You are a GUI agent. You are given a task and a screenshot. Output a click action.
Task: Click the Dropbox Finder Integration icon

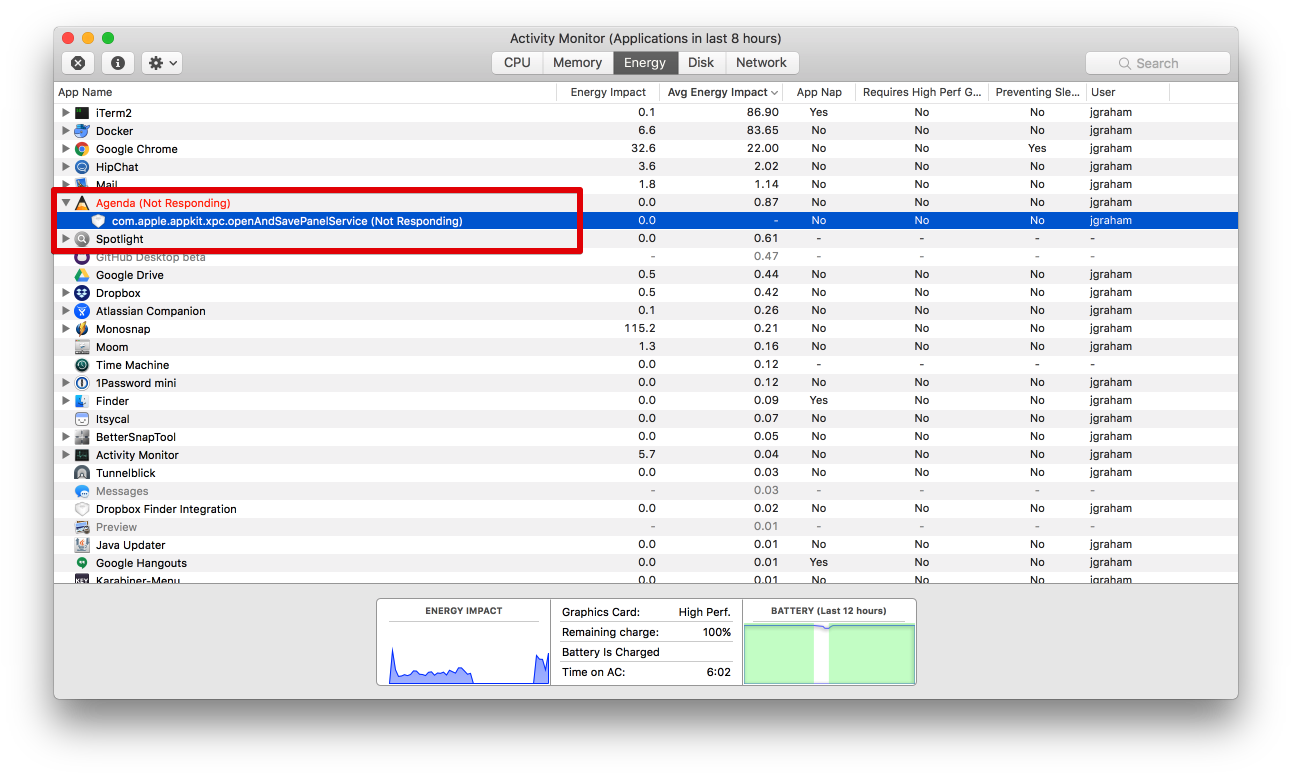point(82,509)
